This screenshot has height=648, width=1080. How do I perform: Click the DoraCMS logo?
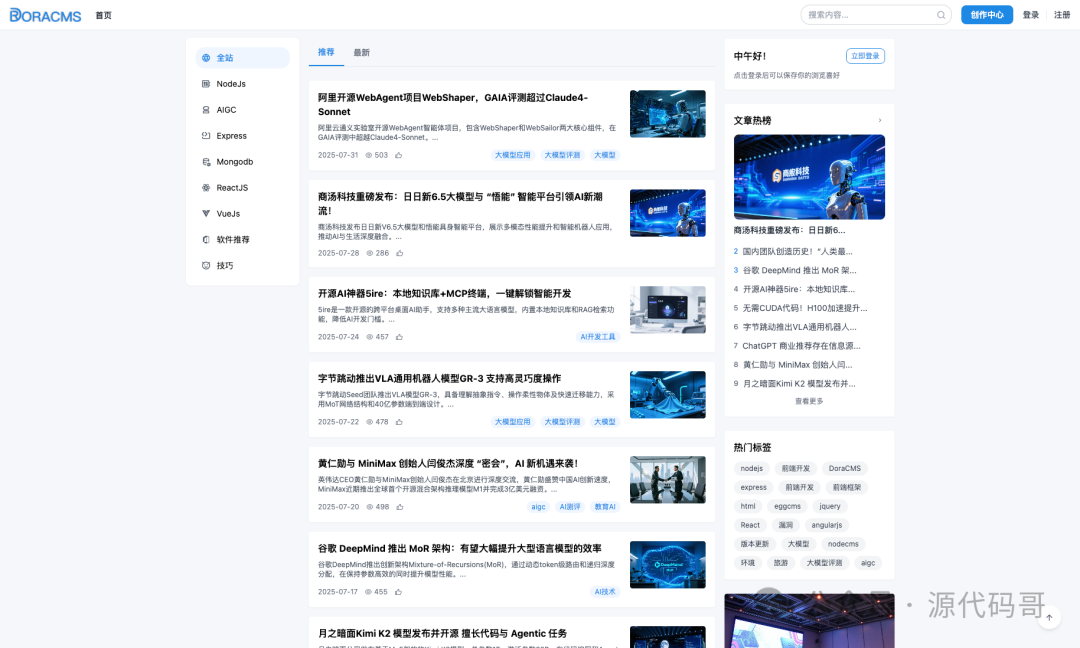[x=45, y=15]
